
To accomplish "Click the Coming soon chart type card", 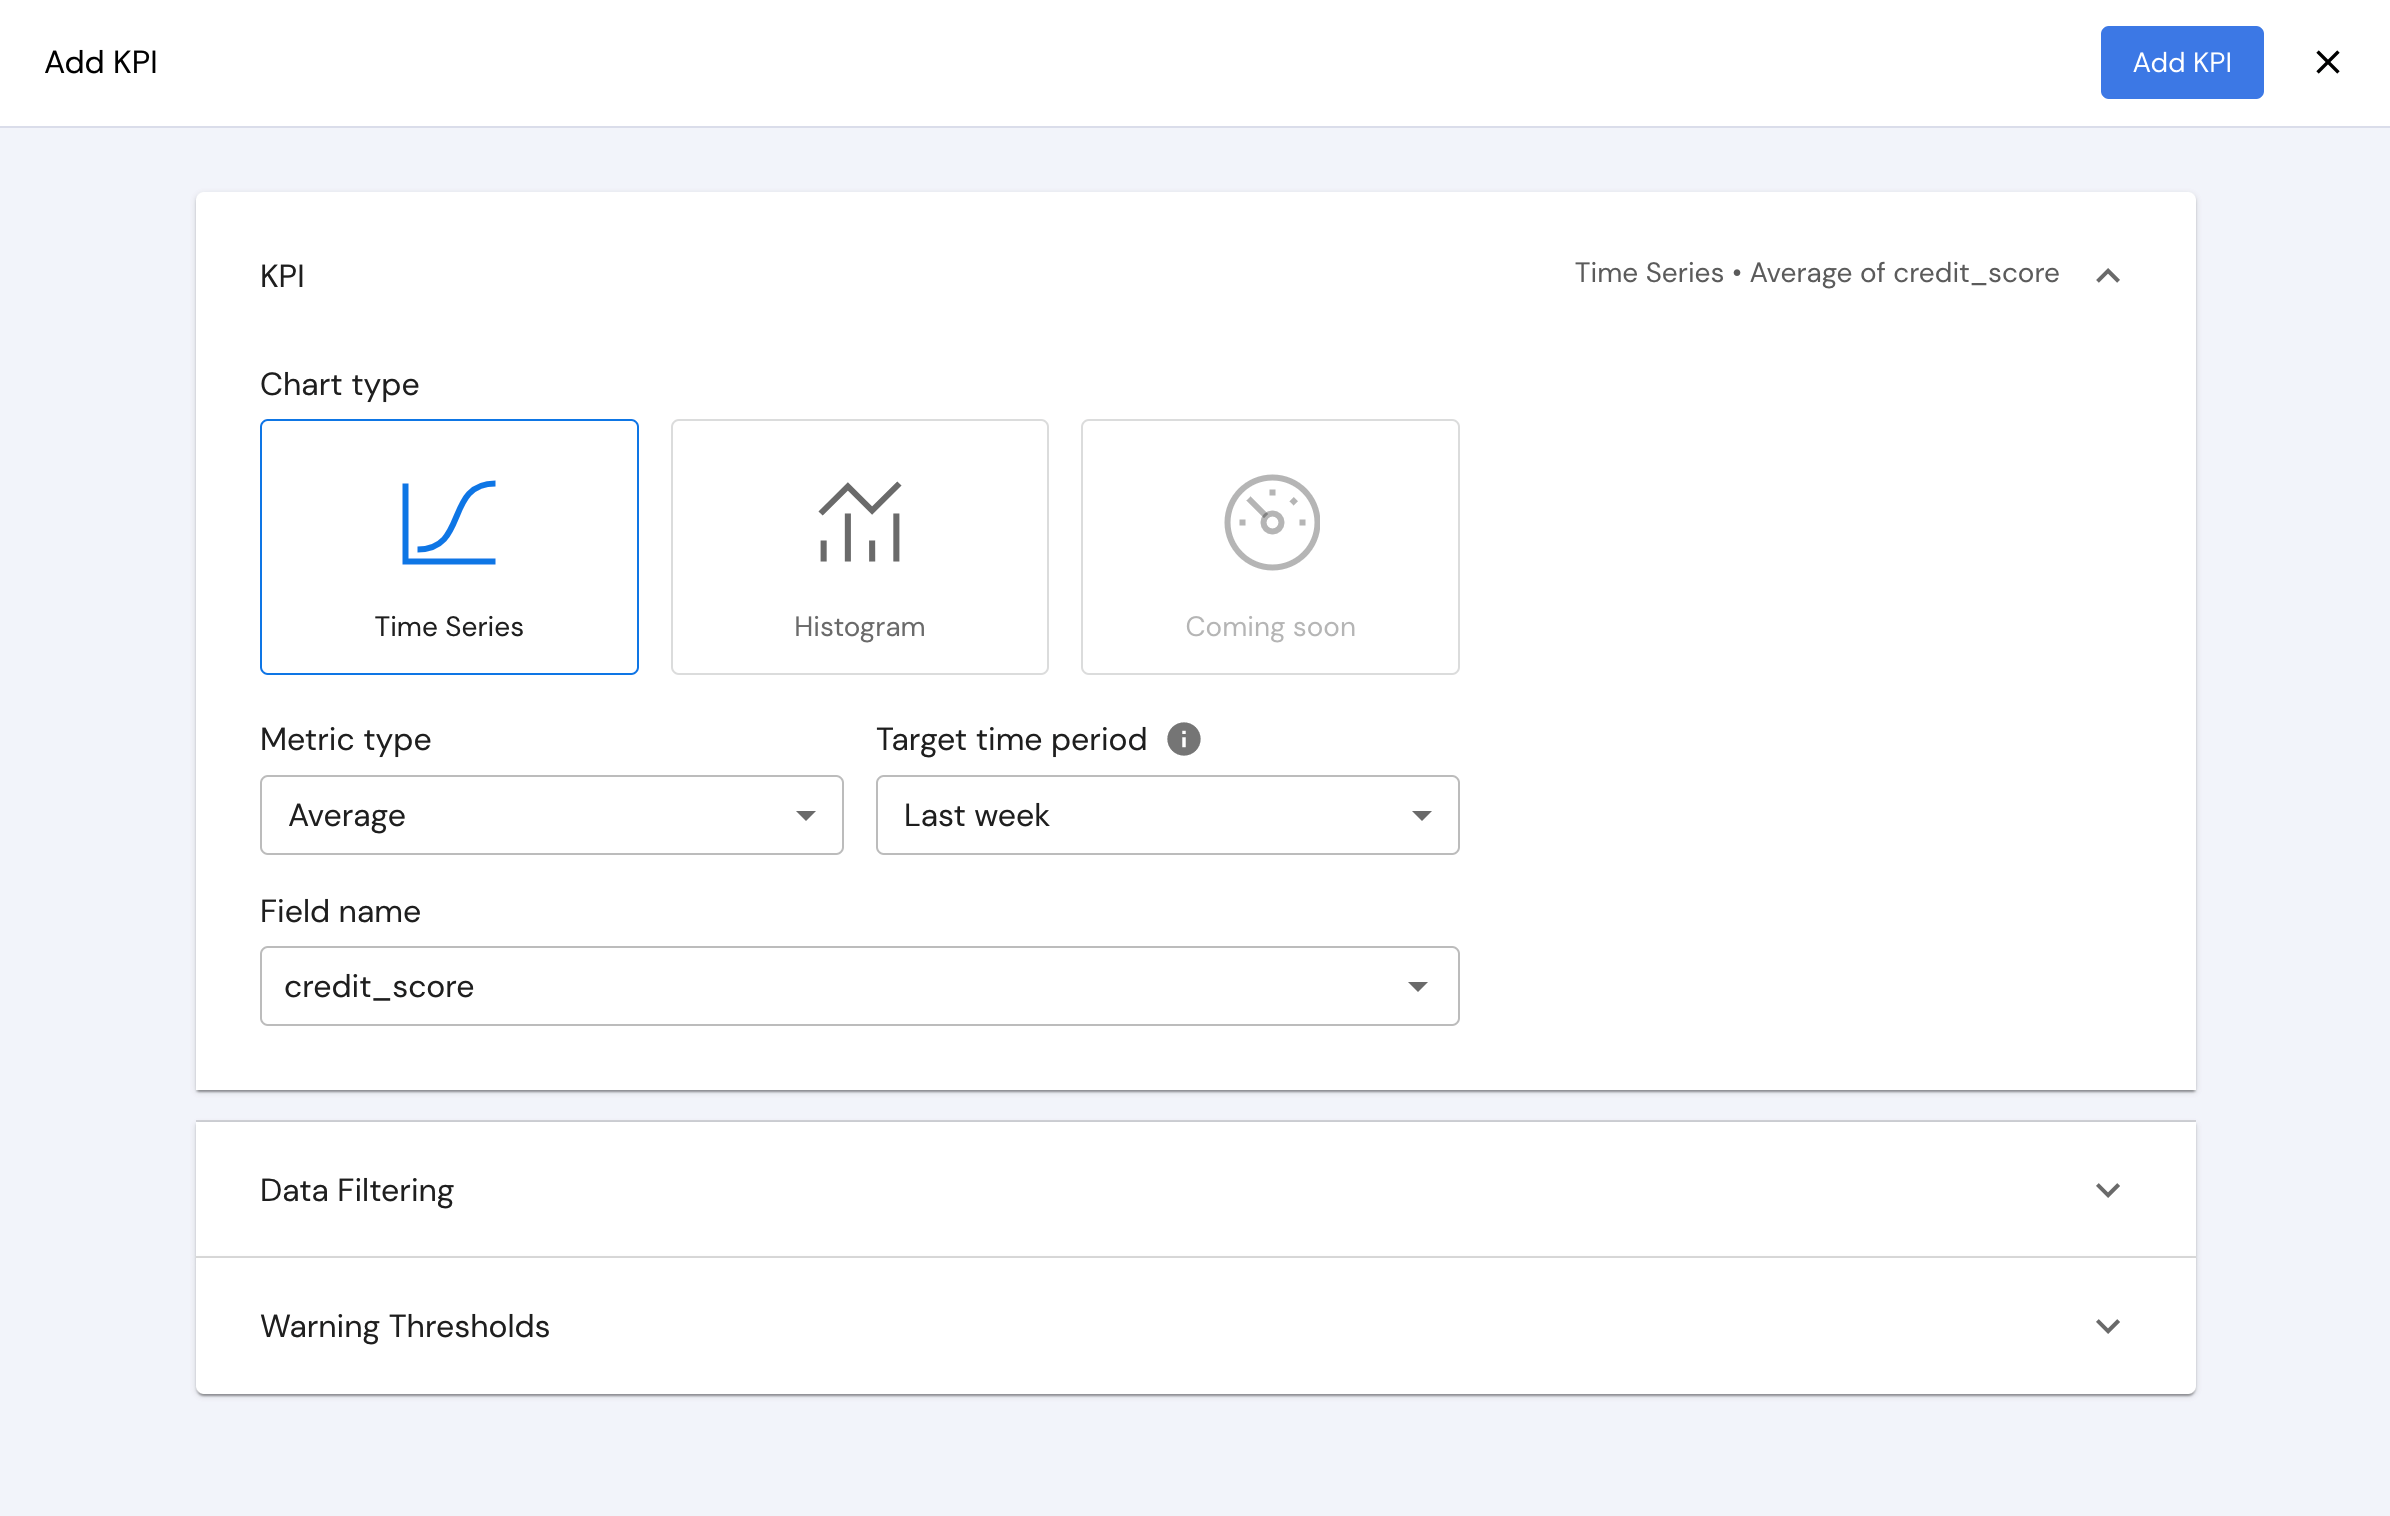I will [1270, 600].
